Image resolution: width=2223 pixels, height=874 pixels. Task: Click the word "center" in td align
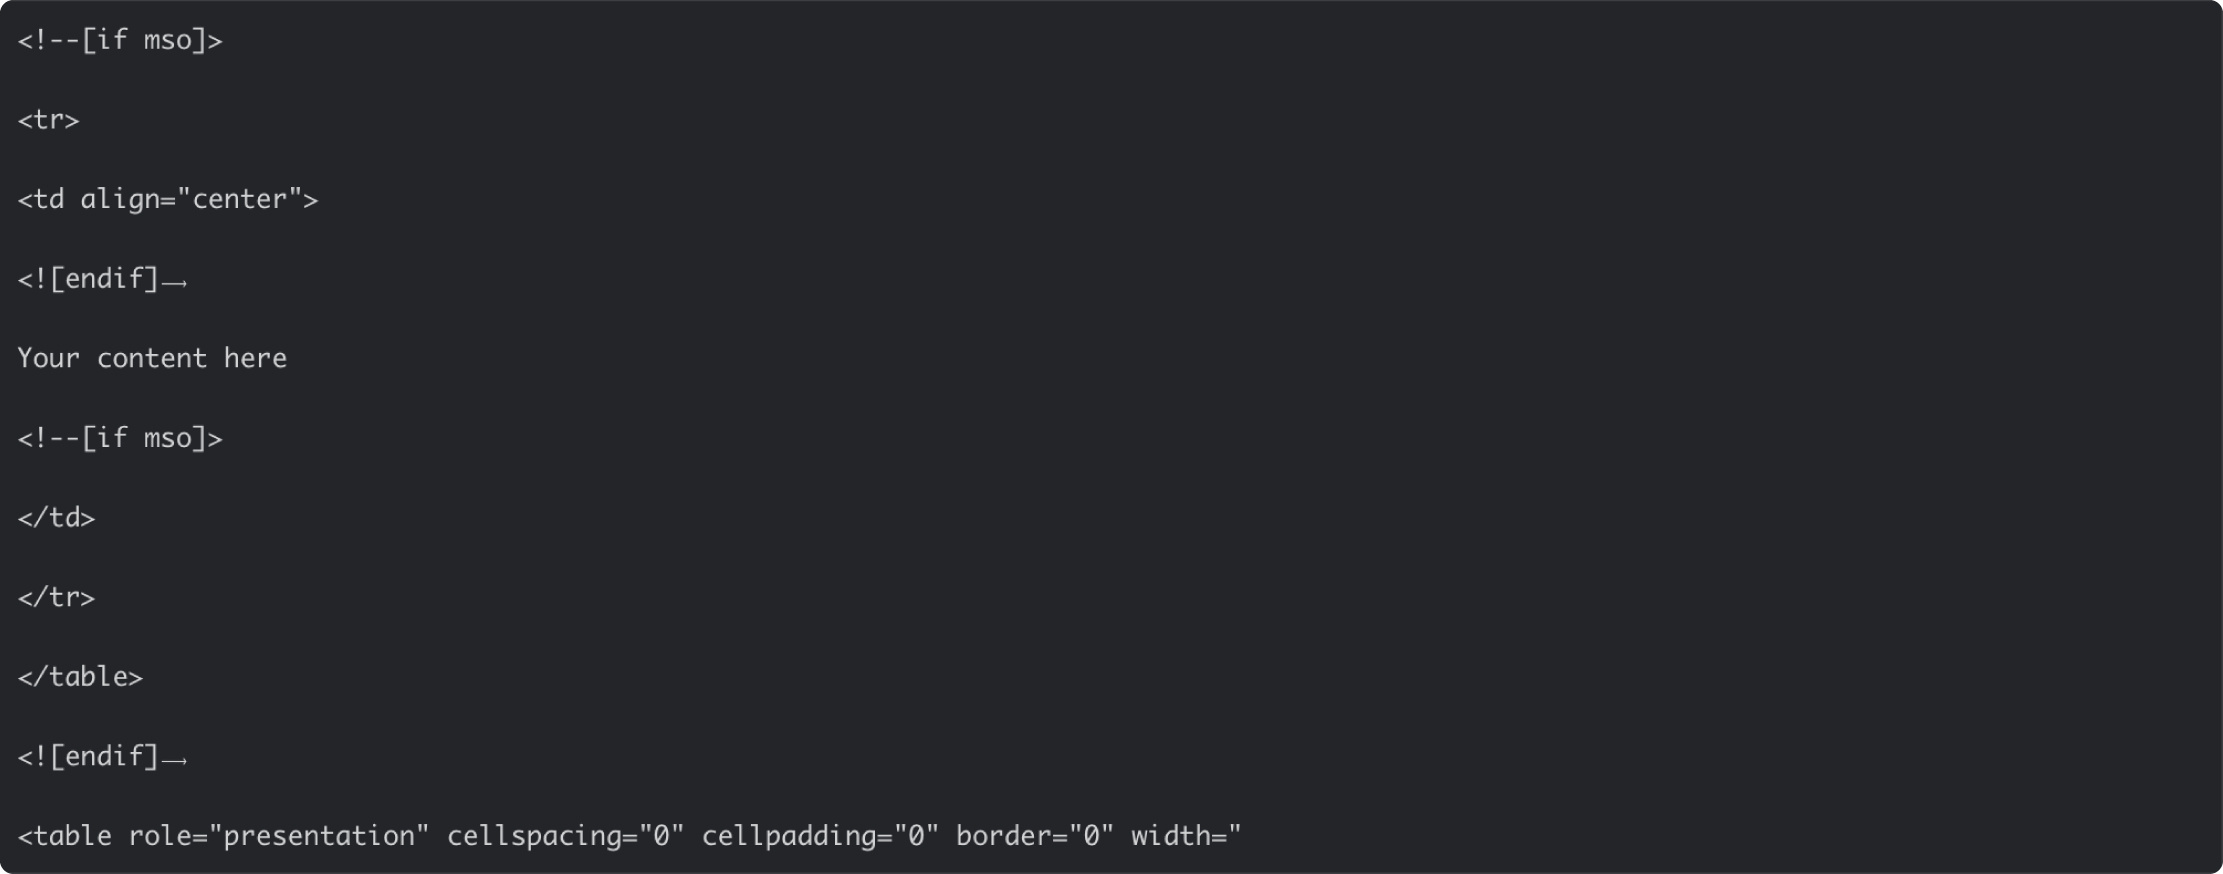[x=240, y=199]
